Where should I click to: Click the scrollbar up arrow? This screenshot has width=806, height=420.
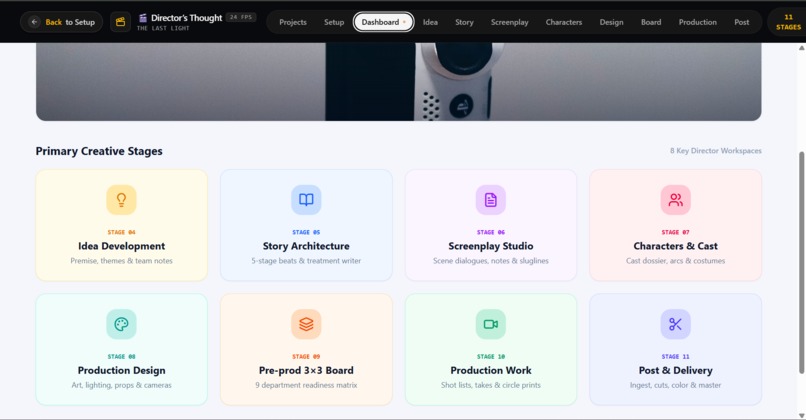(x=801, y=48)
